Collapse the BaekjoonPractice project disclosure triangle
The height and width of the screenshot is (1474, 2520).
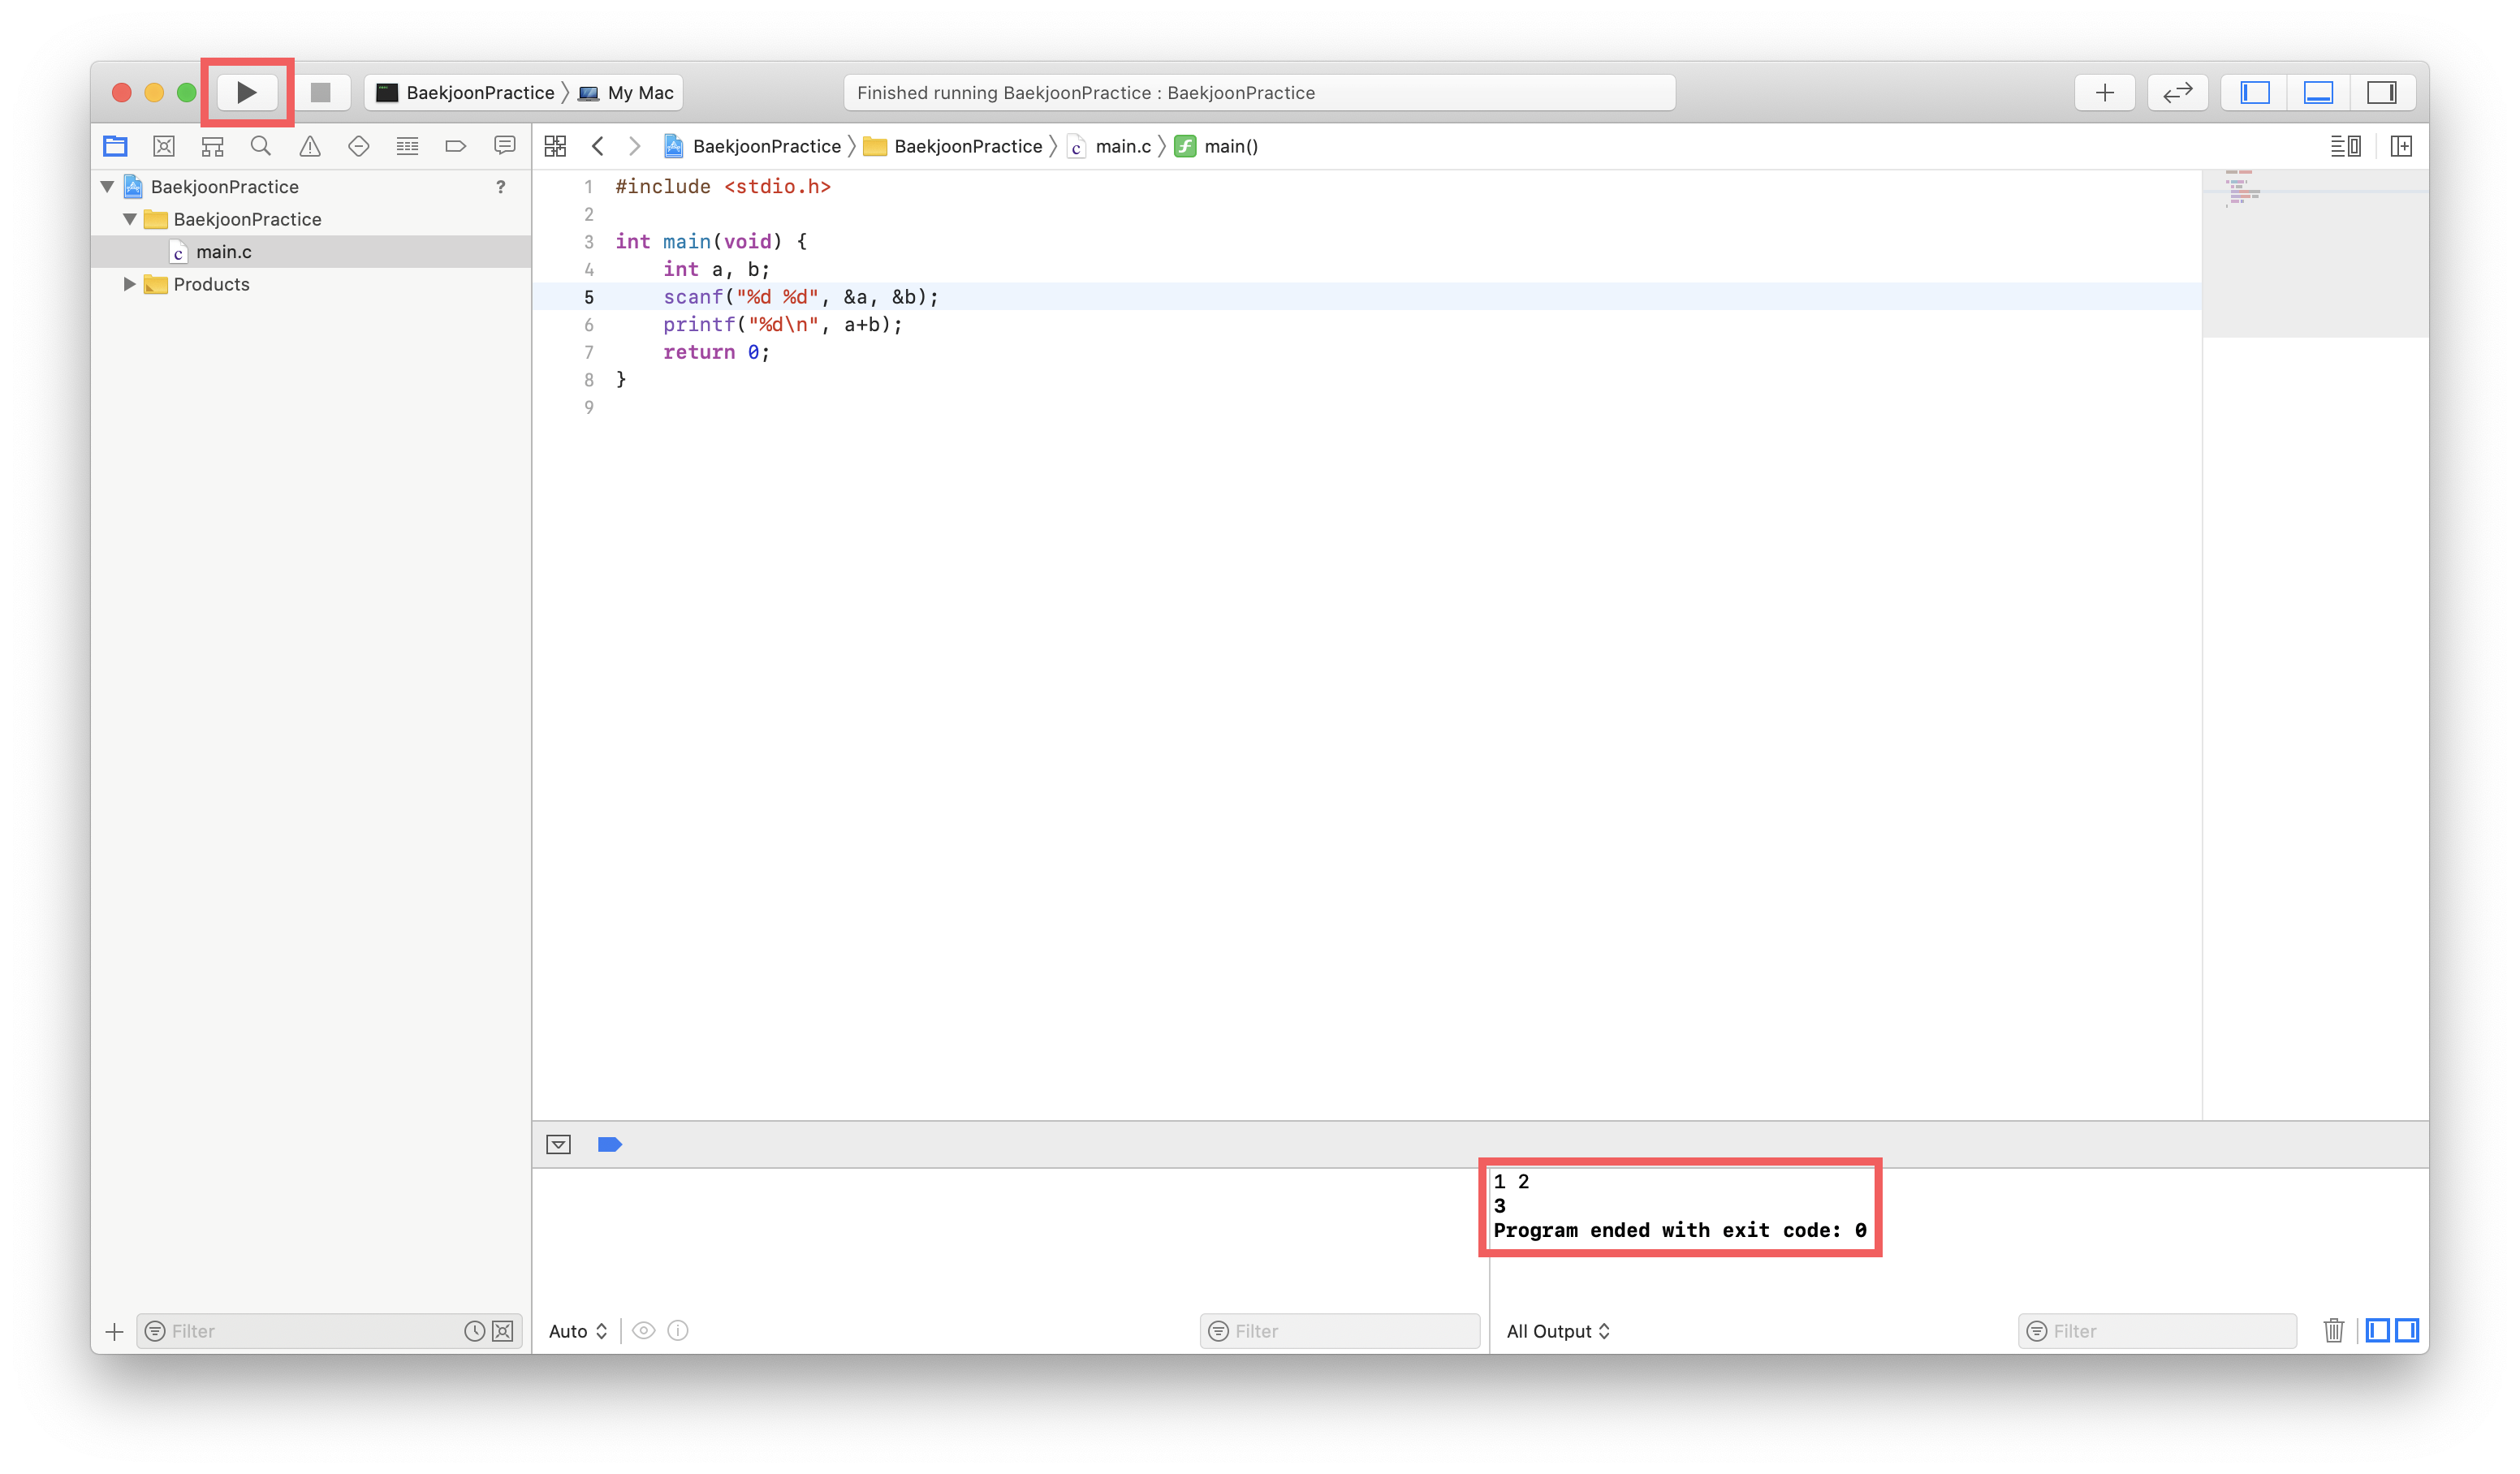[x=108, y=187]
